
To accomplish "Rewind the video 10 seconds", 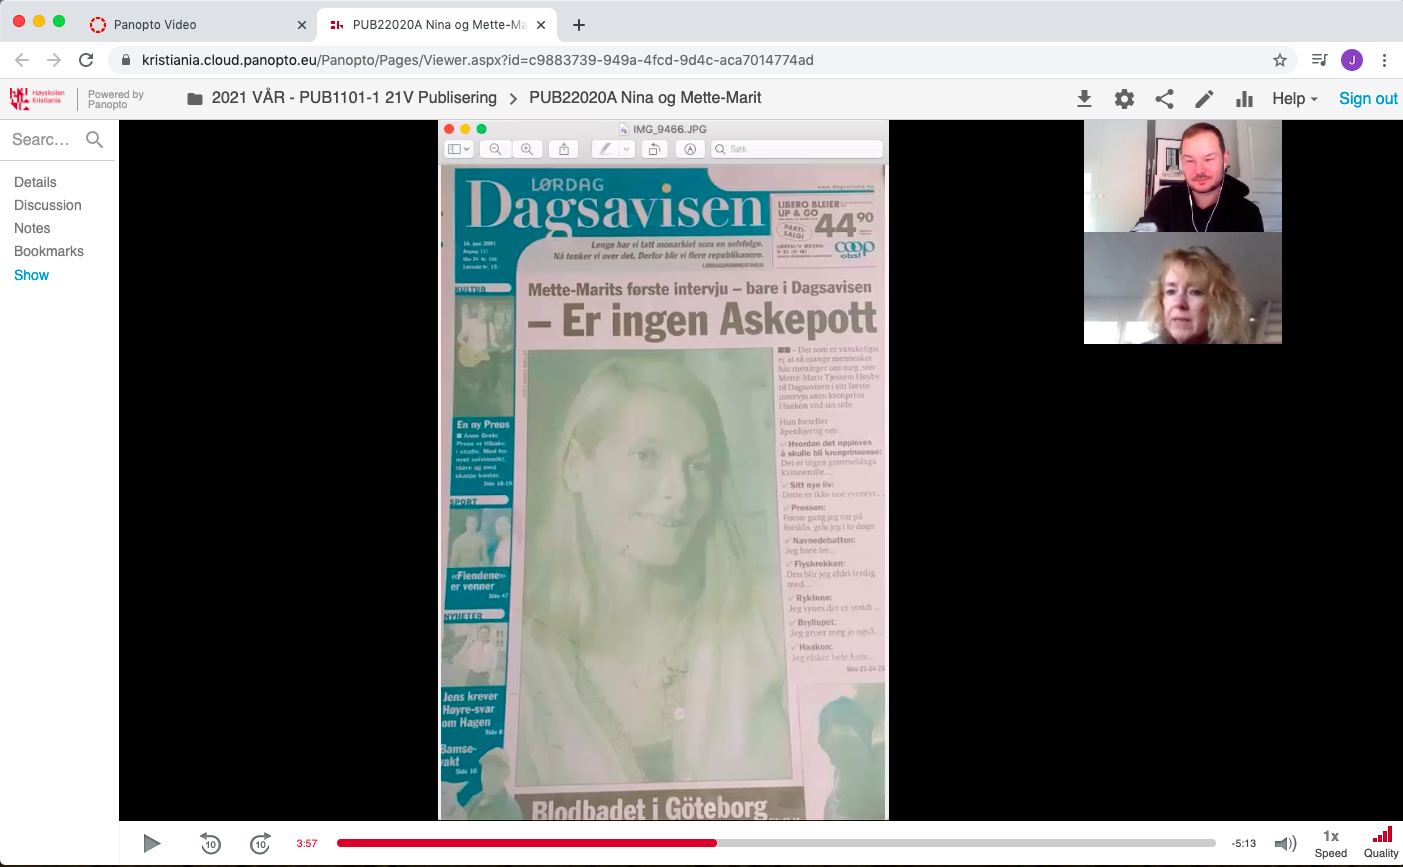I will coord(210,843).
